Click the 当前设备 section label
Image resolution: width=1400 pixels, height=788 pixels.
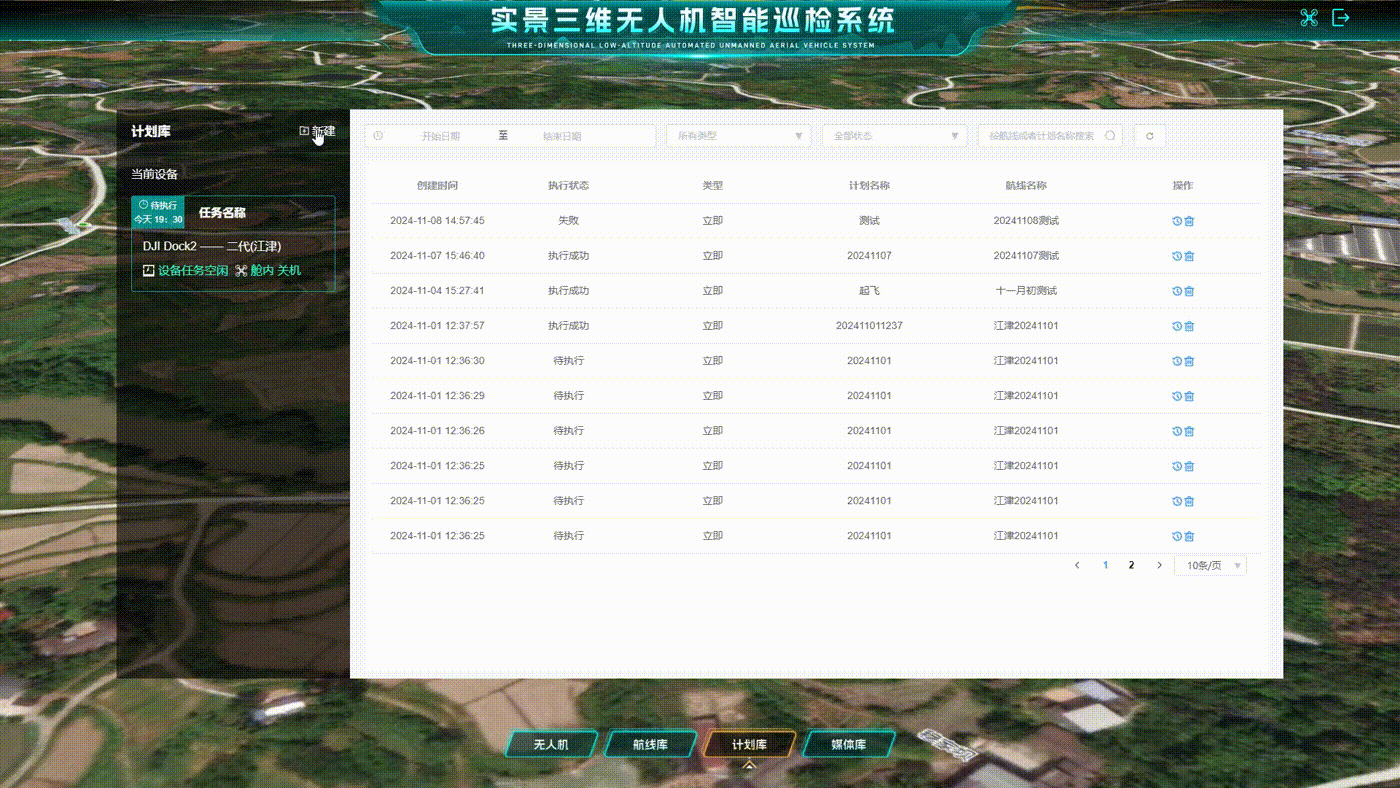pyautogui.click(x=154, y=174)
